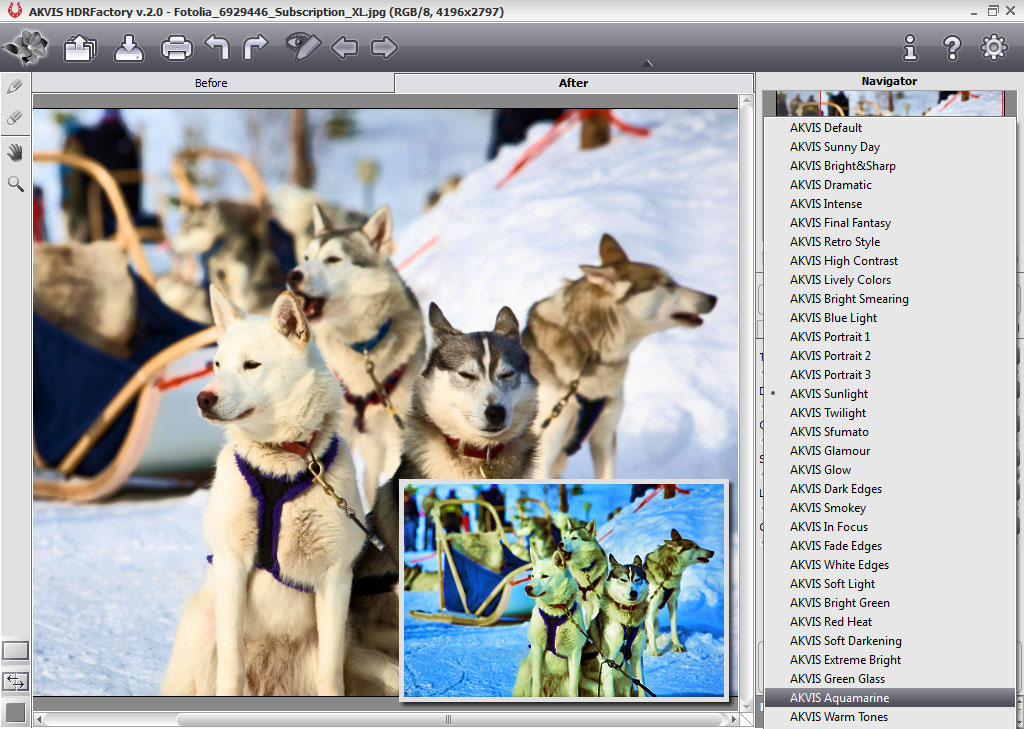Undo the last action with the left curved arrow

217,47
